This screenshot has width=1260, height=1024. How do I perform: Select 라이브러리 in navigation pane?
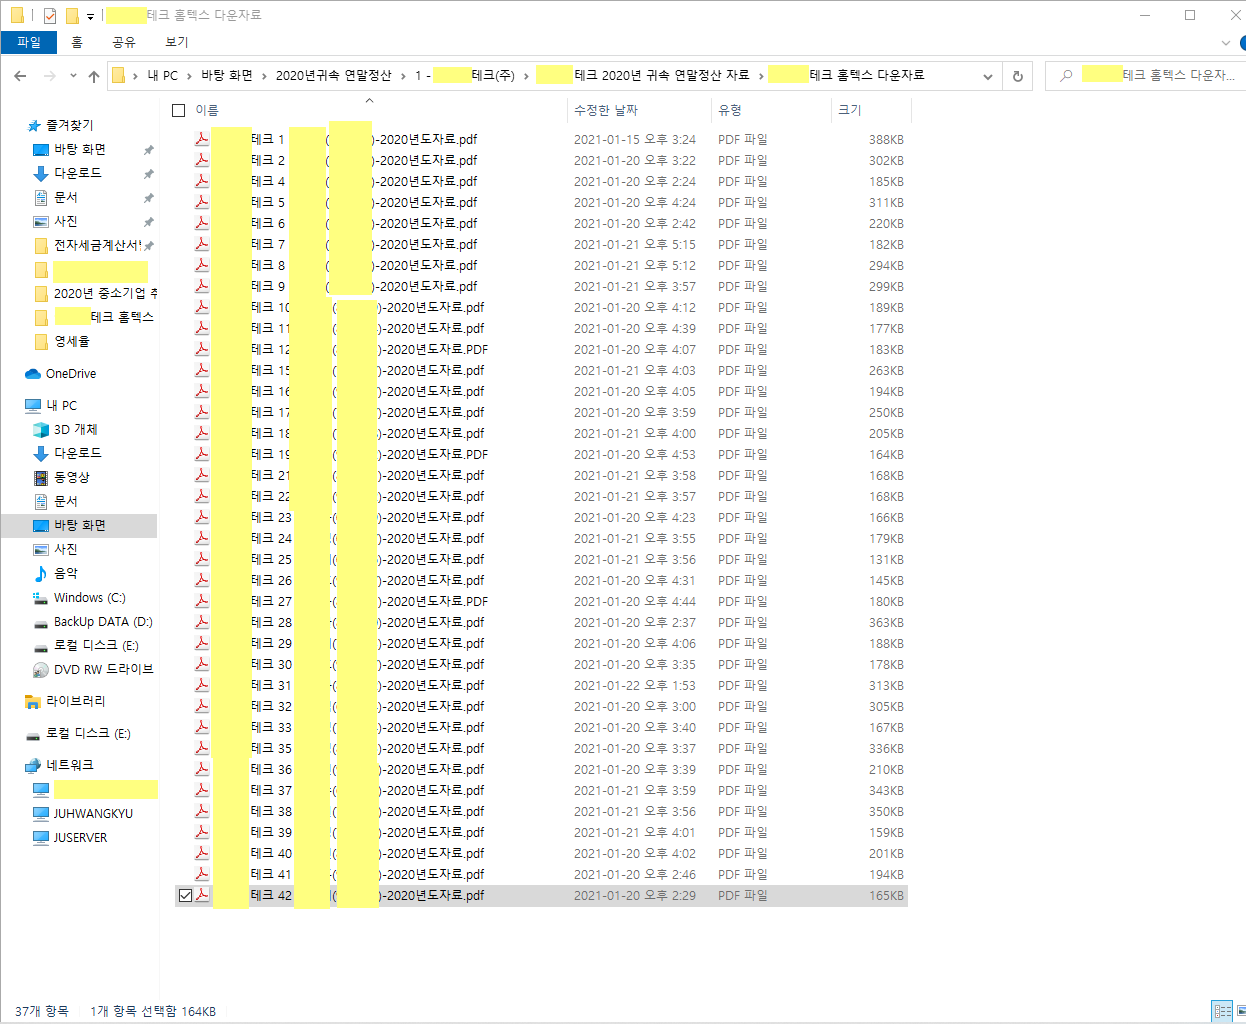75,701
